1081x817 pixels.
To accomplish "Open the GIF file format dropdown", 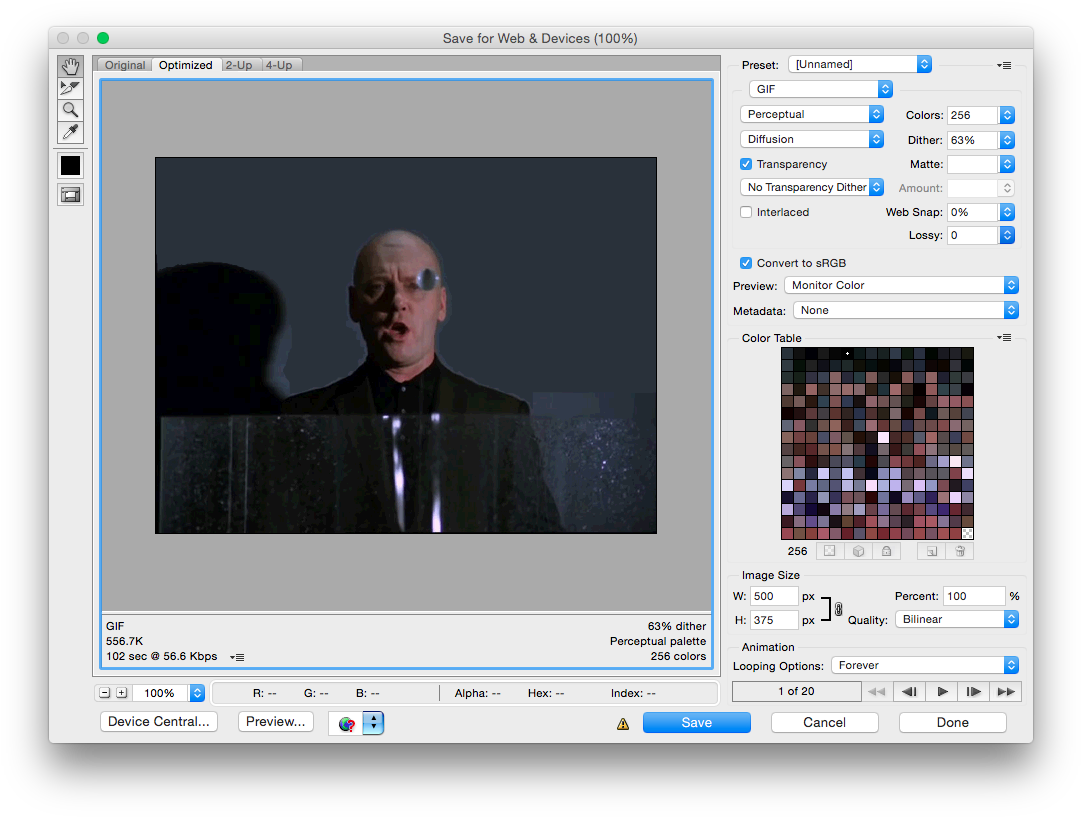I will click(821, 89).
